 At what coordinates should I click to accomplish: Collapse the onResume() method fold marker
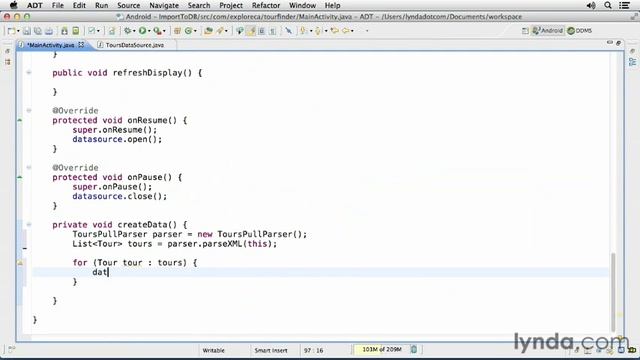pyautogui.click(x=29, y=111)
